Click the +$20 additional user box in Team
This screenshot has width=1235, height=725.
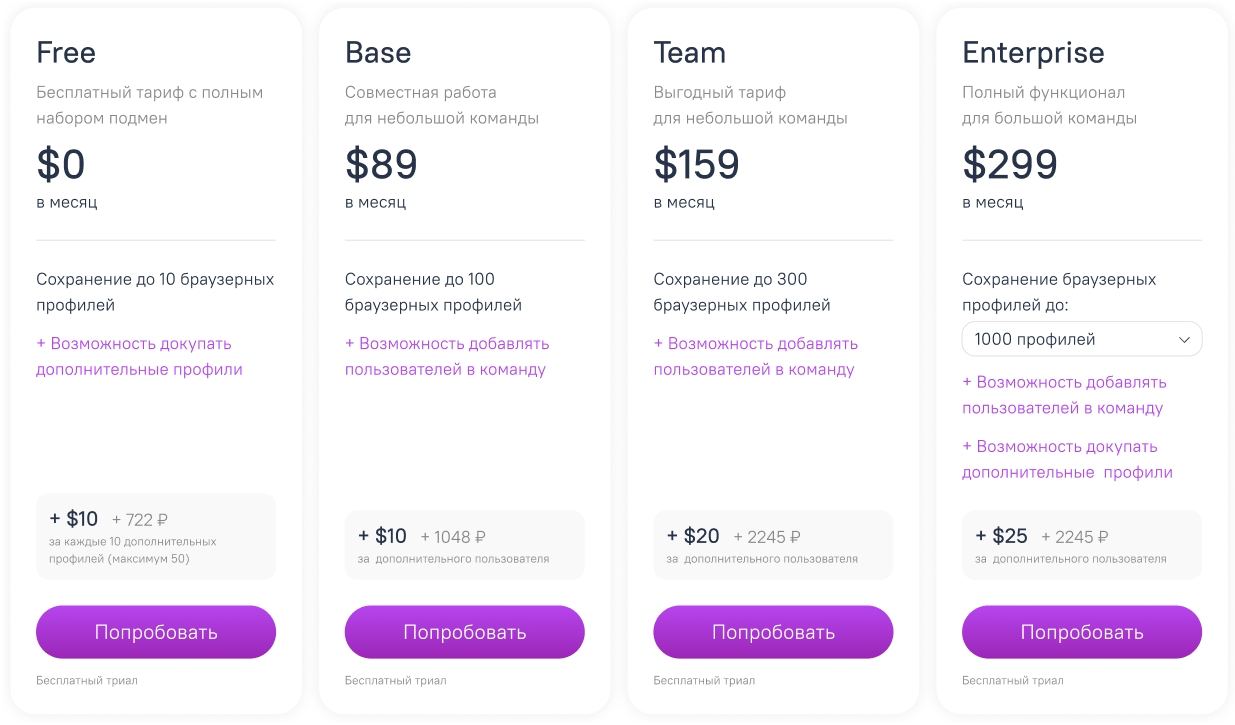coord(773,545)
